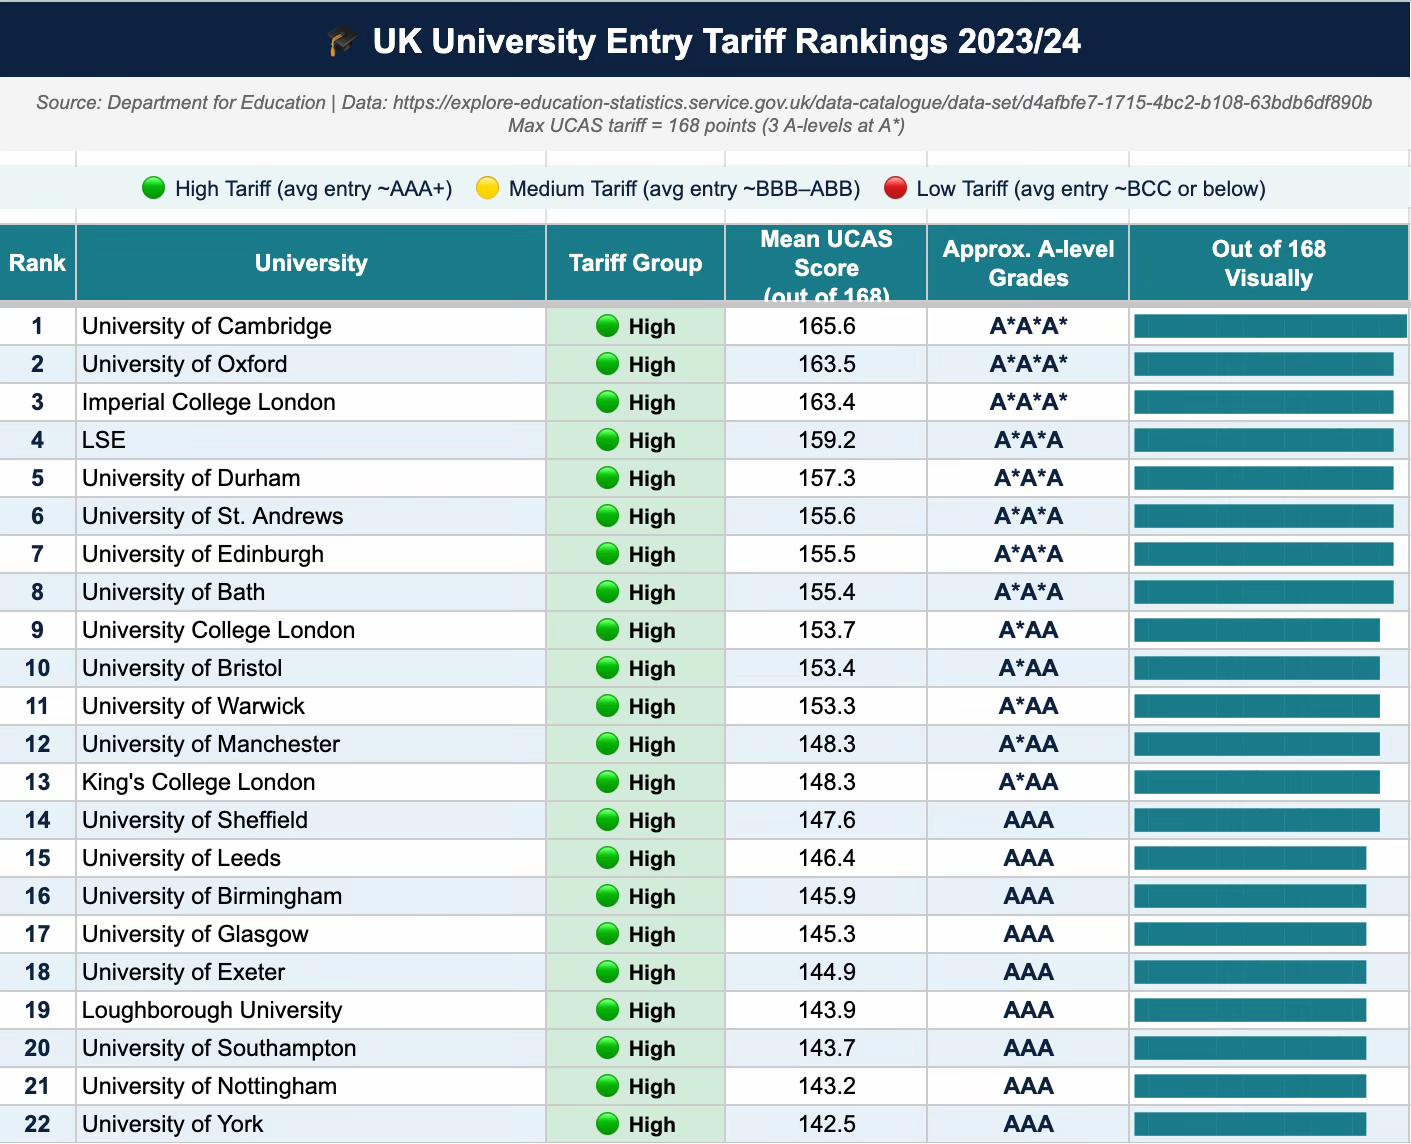The image size is (1411, 1144).
Task: Select the AAA grade in the Exeter row
Action: [1028, 972]
